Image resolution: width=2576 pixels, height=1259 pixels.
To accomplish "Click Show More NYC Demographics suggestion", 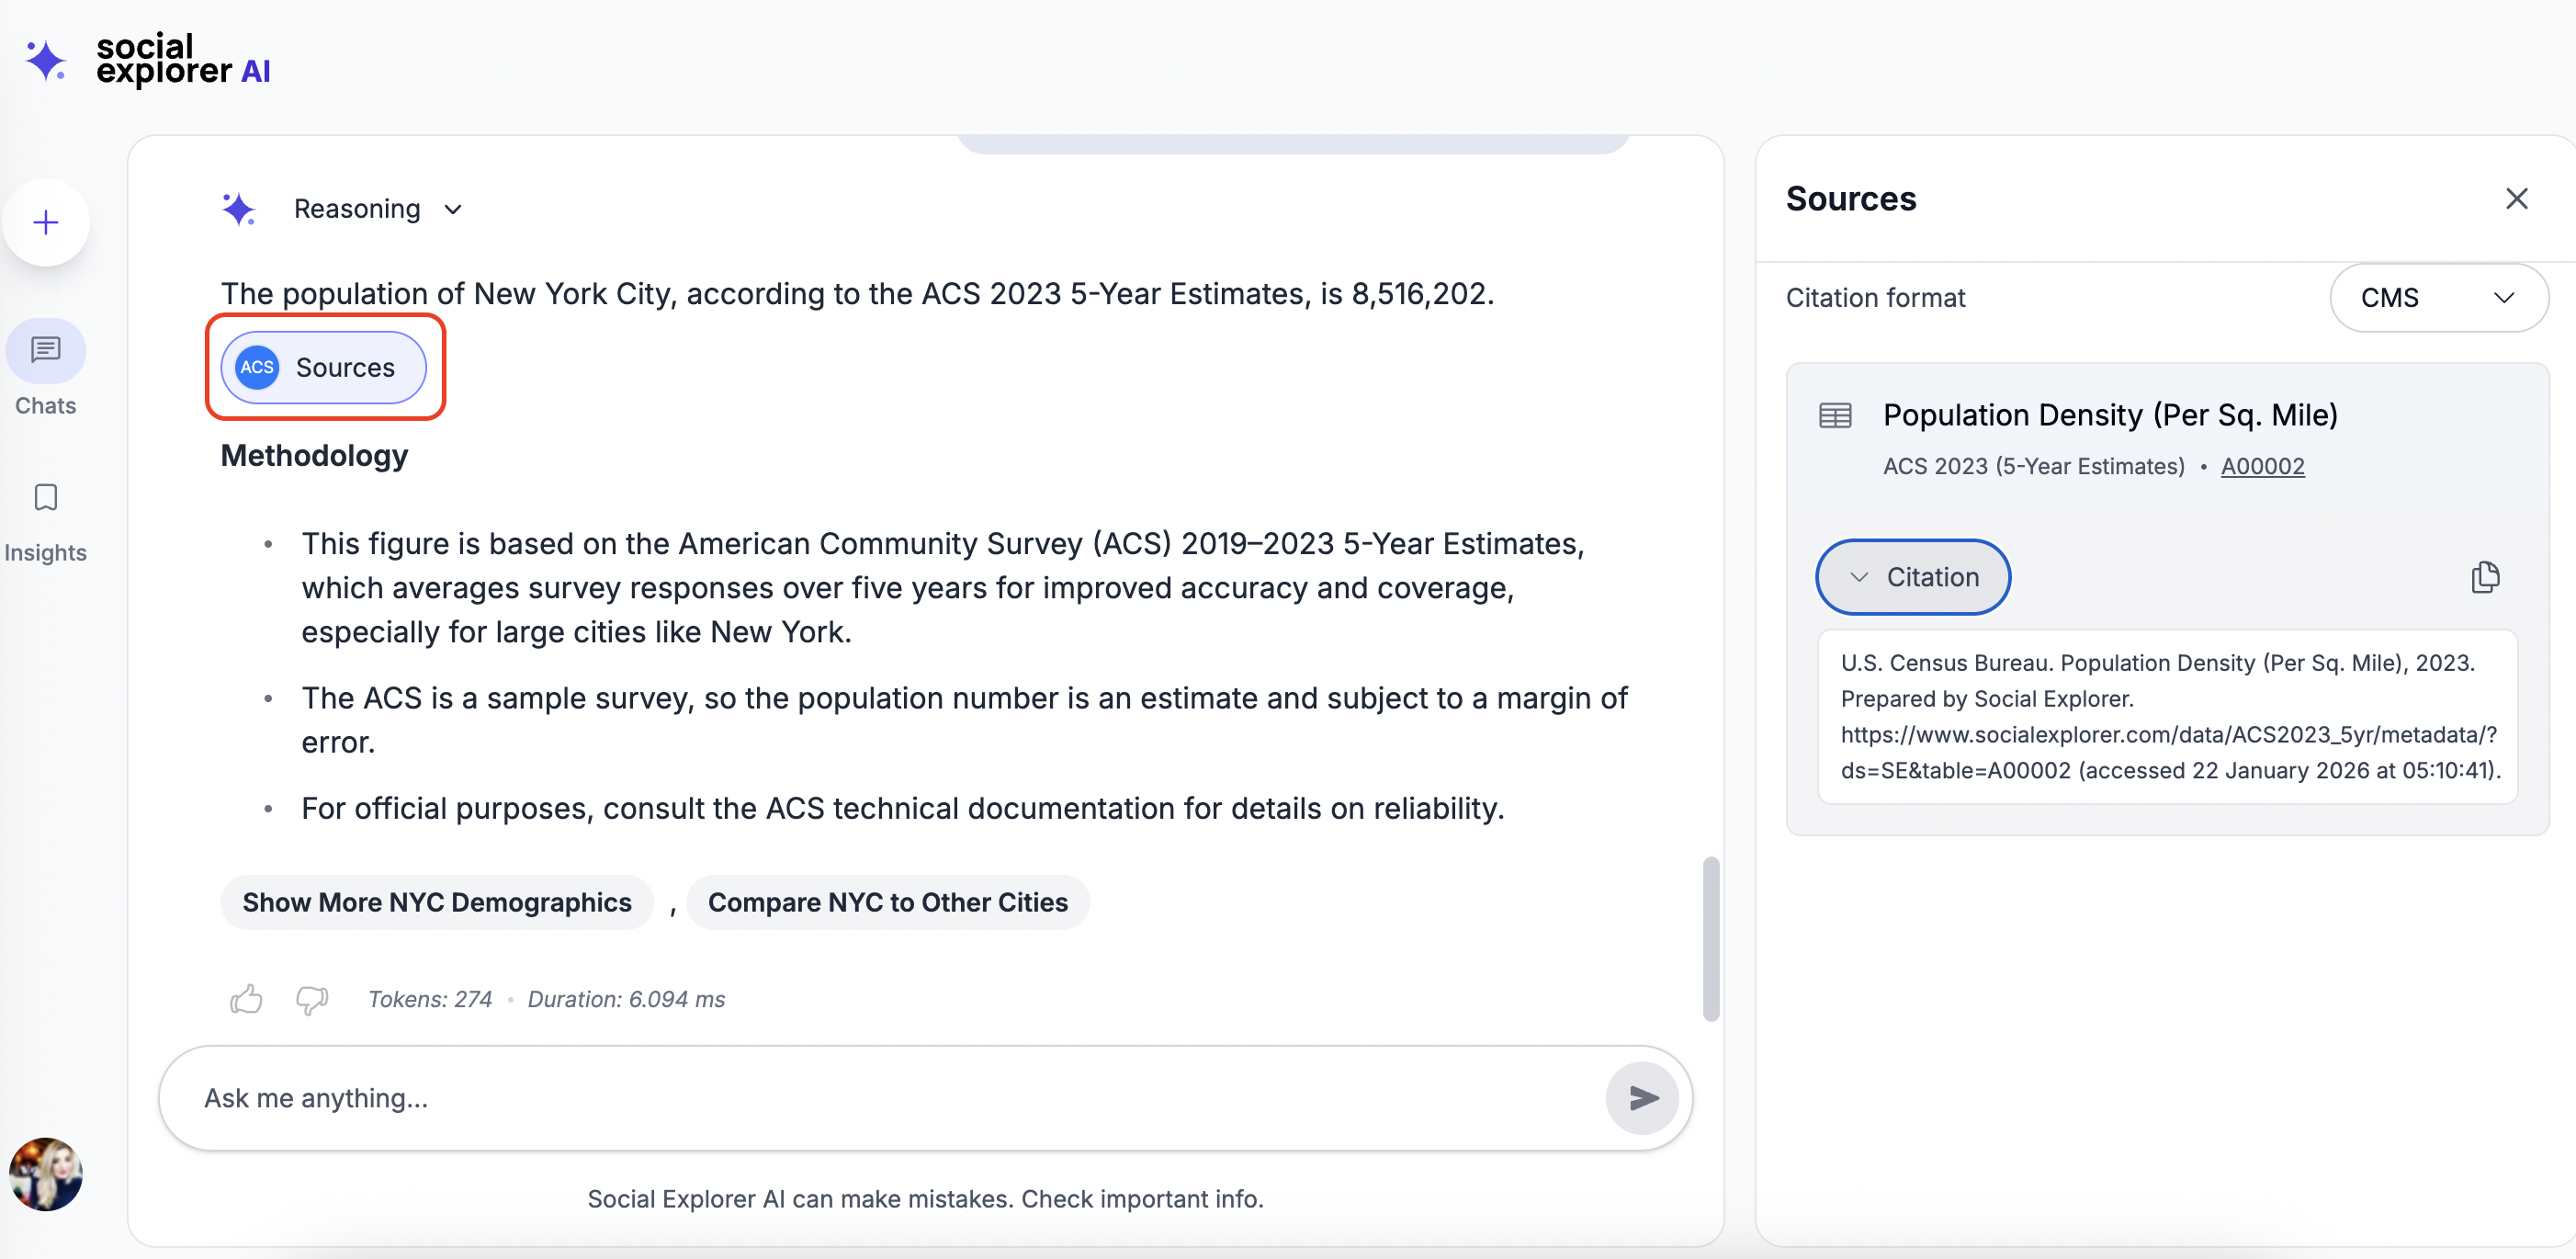I will point(437,902).
